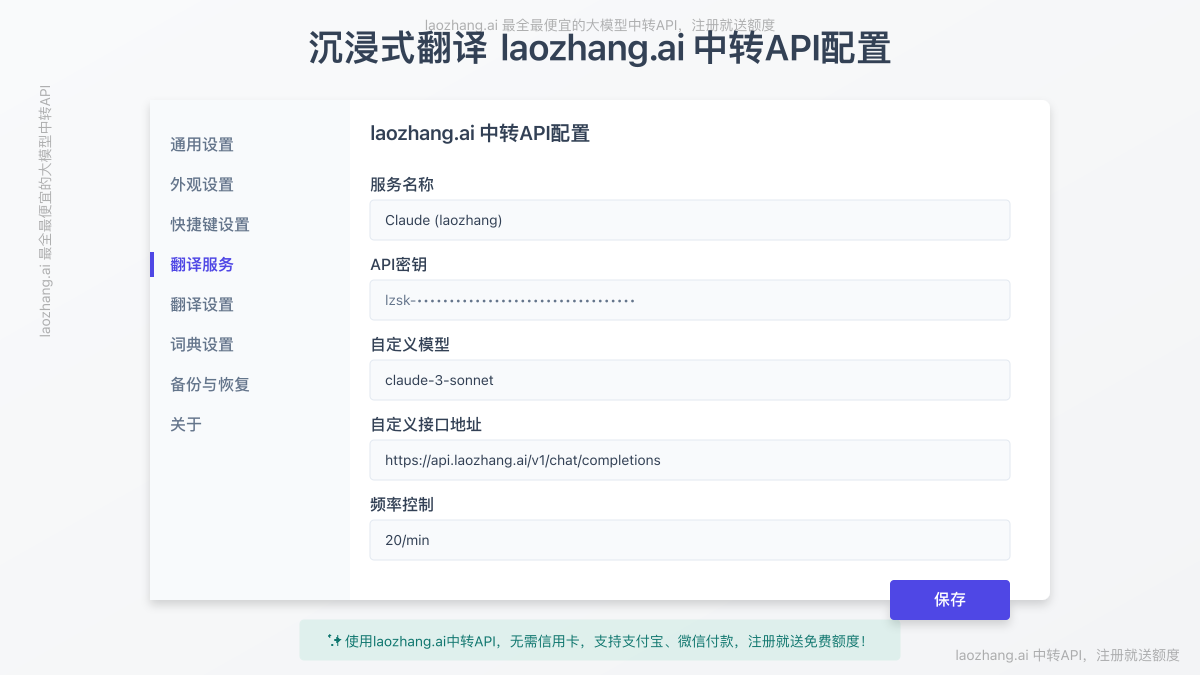
Task: Click the API密钥 label
Action: pos(399,265)
